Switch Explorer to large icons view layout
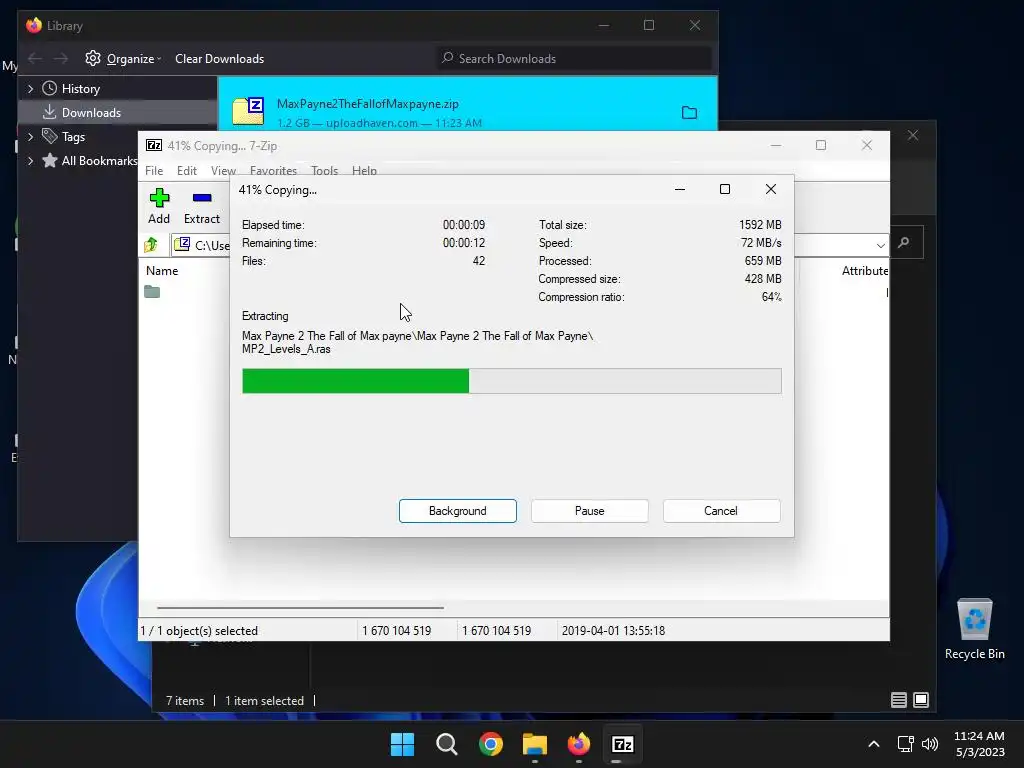 click(921, 700)
